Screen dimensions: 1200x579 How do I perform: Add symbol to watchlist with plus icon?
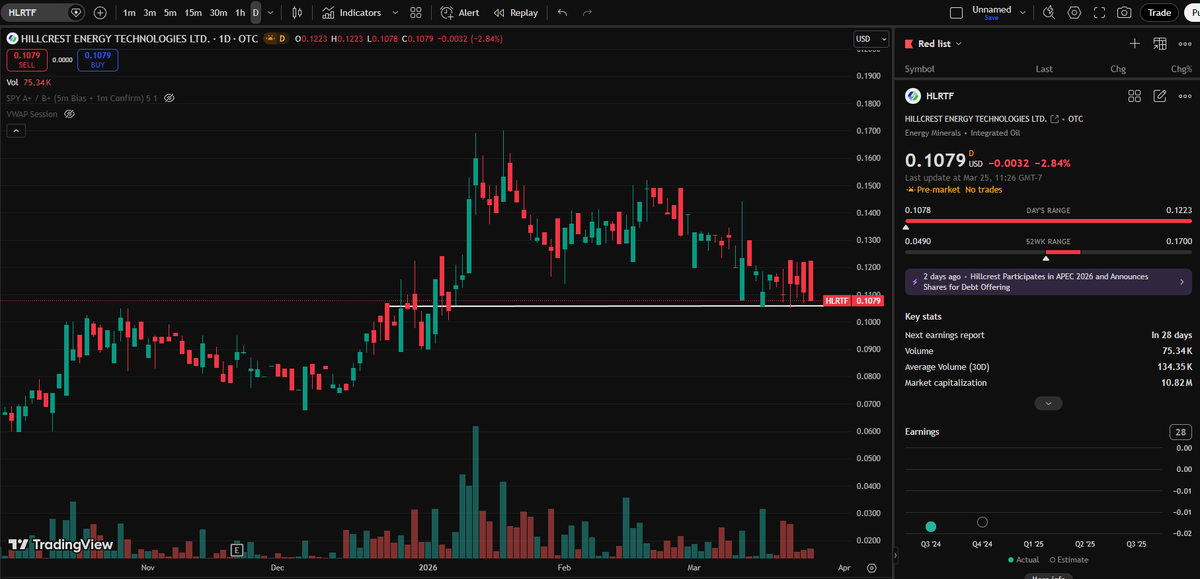(x=1135, y=43)
